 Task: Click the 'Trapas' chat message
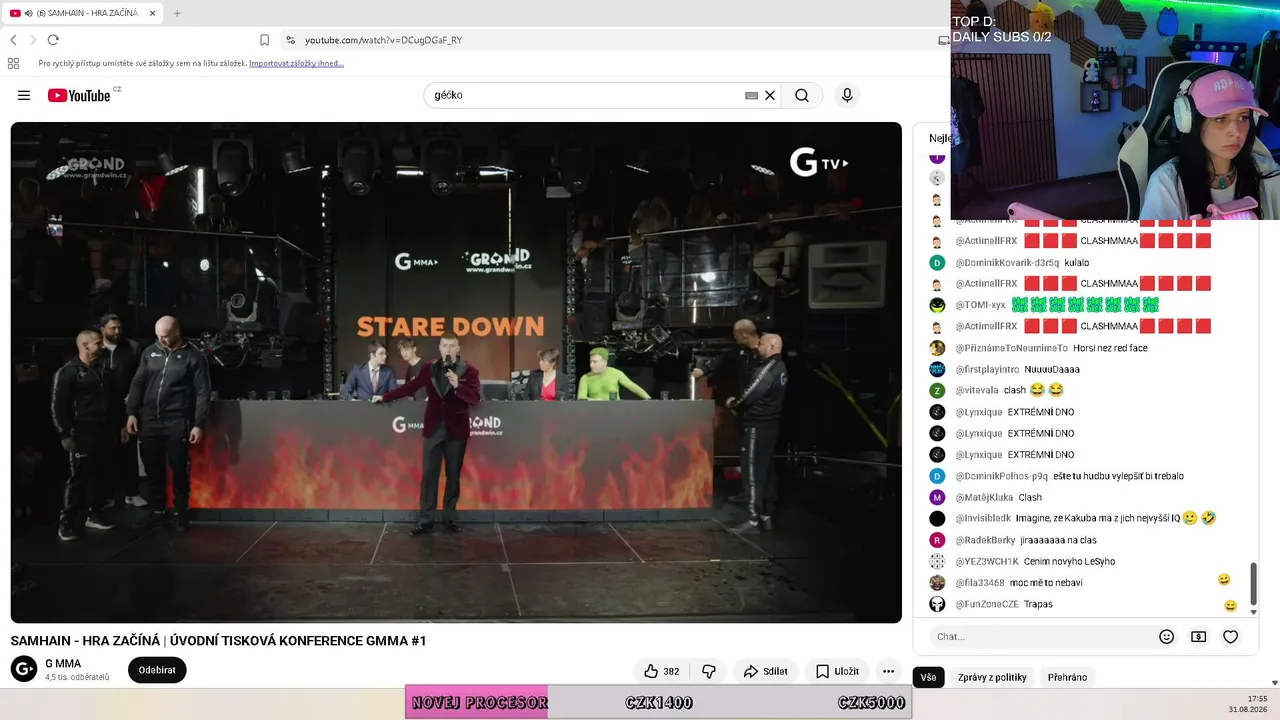pyautogui.click(x=1038, y=604)
